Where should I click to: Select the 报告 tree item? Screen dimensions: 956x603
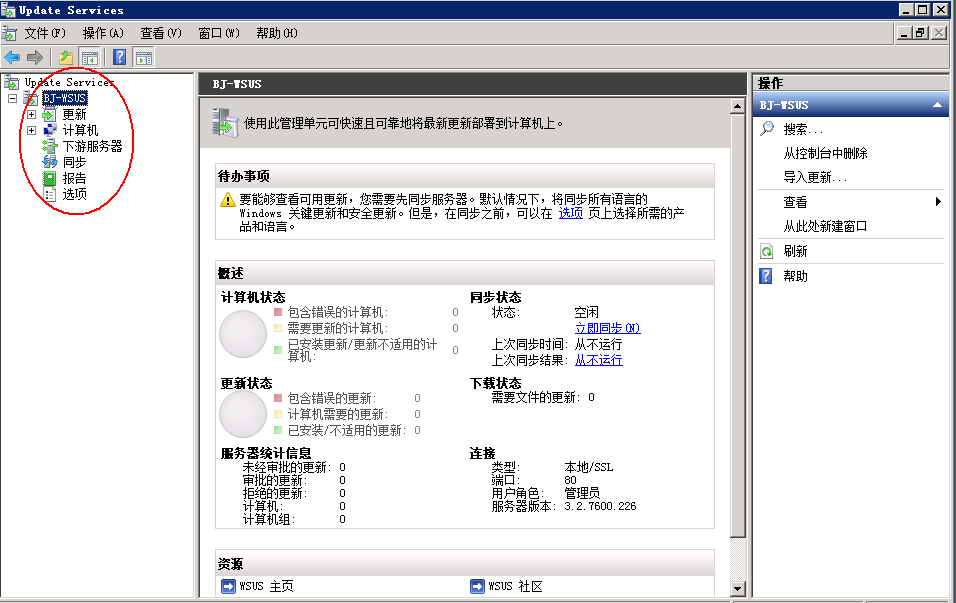point(74,178)
